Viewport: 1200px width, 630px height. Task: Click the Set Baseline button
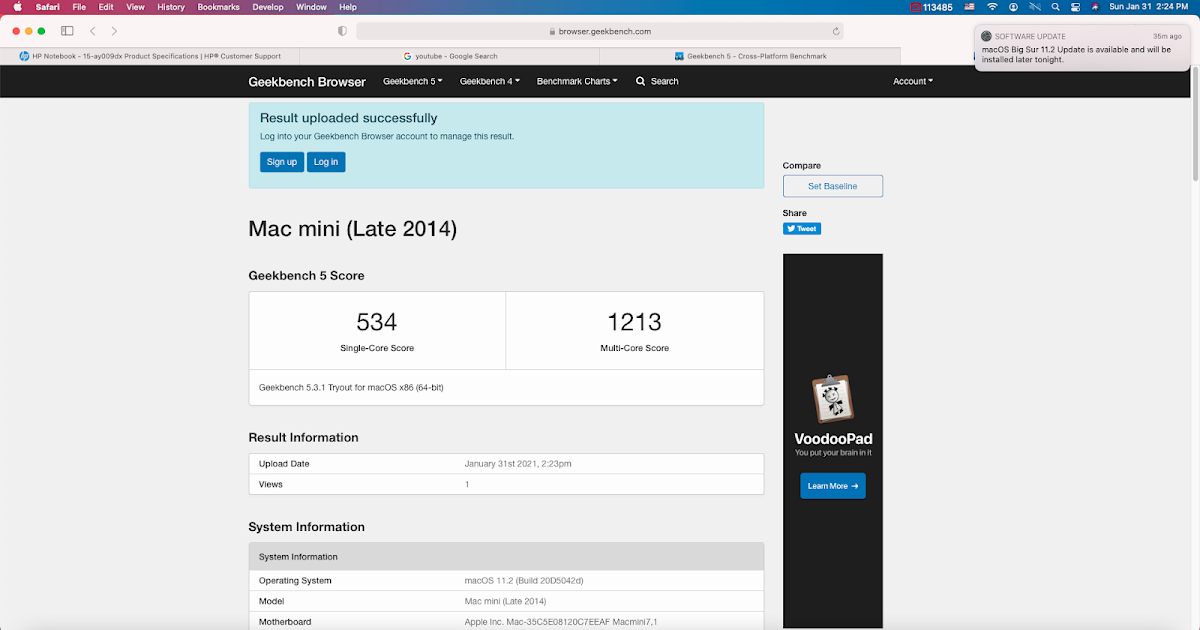pos(833,186)
